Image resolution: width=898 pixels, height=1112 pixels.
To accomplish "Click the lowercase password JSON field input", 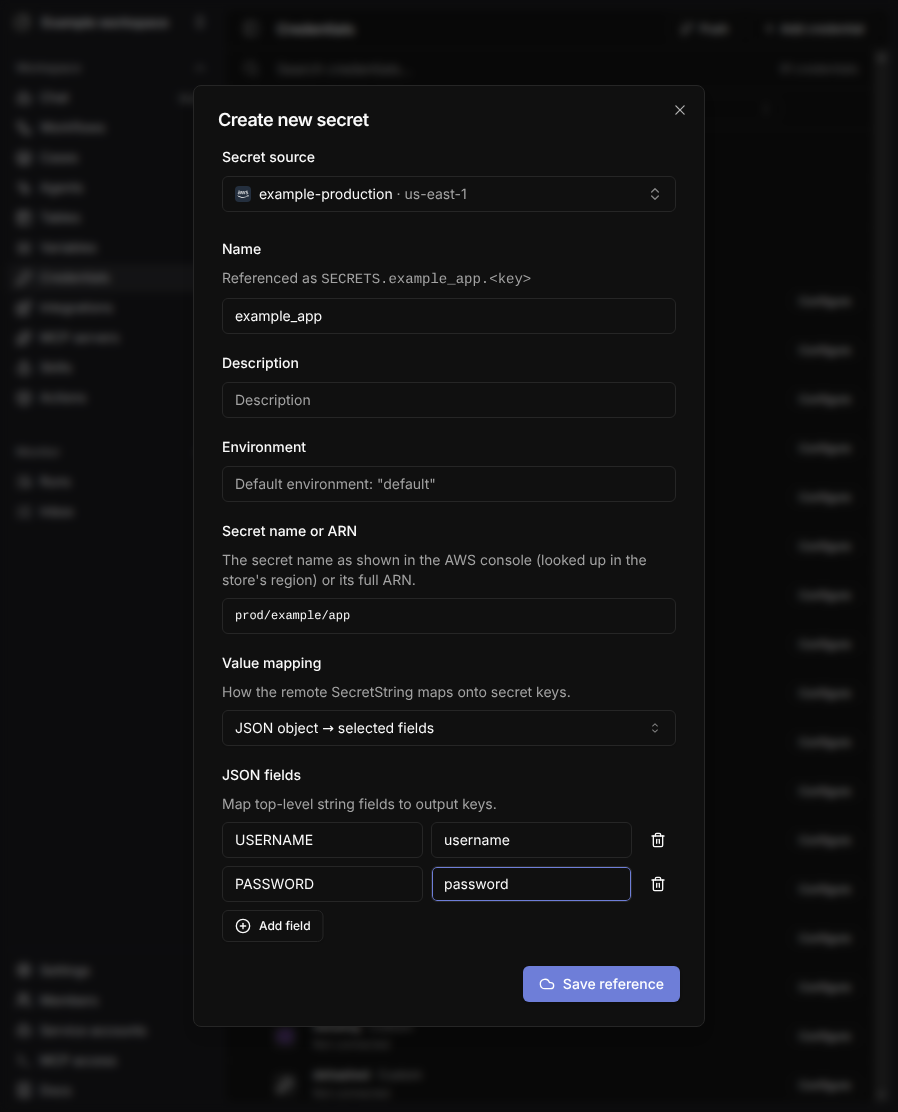I will pos(531,884).
